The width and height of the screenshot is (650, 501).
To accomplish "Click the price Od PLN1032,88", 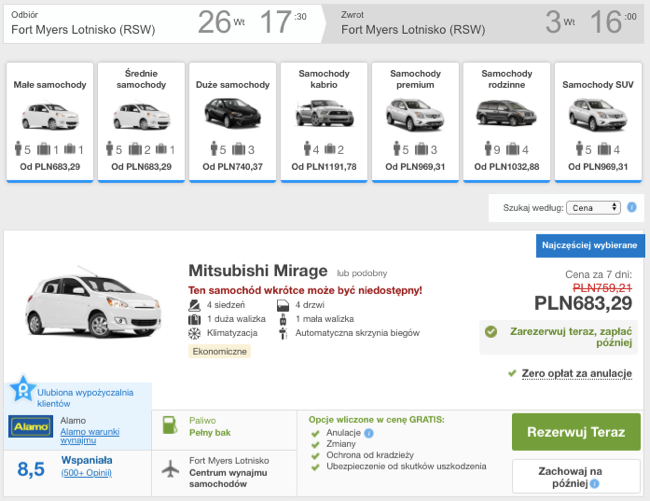I will pyautogui.click(x=507, y=167).
